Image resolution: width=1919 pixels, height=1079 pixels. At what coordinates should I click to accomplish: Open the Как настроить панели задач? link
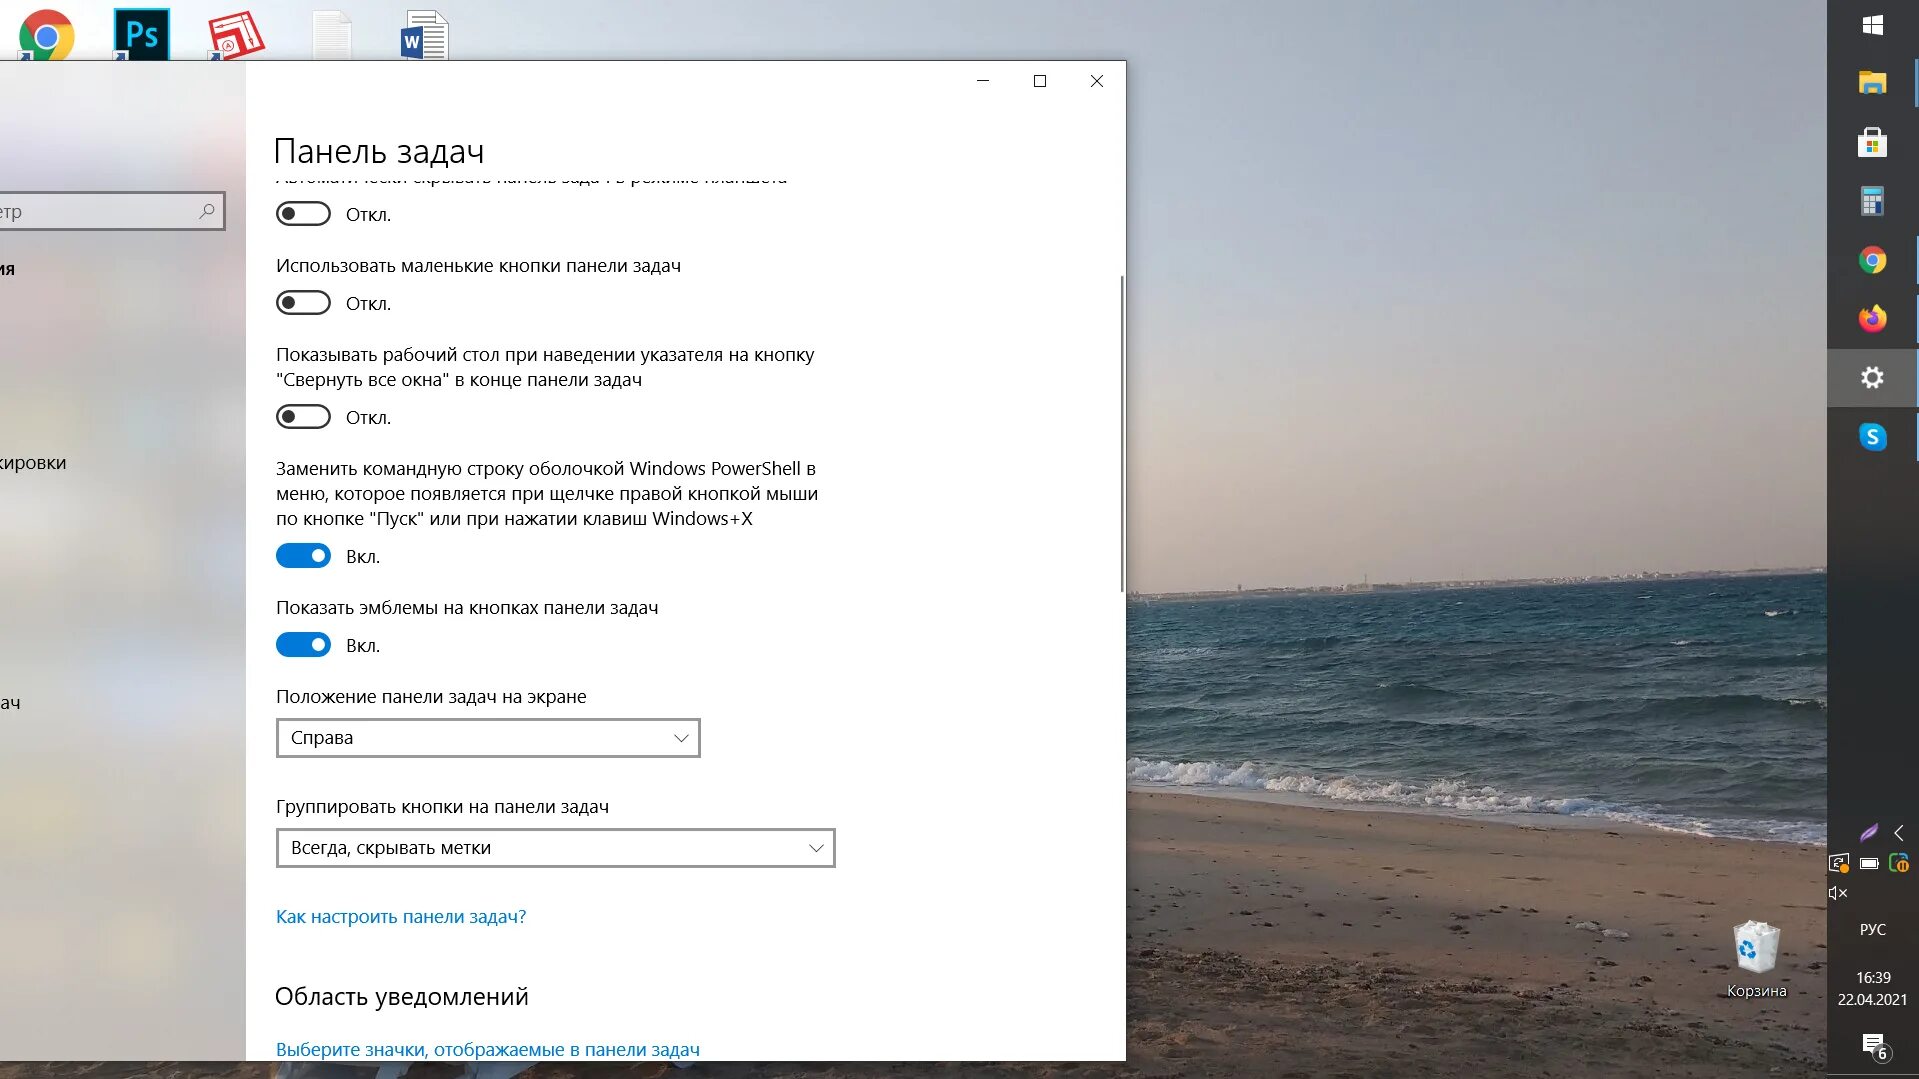pos(401,917)
